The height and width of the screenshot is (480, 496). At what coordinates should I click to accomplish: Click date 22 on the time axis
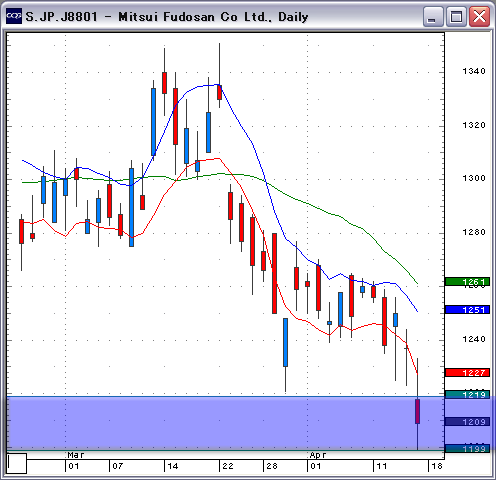pyautogui.click(x=228, y=466)
